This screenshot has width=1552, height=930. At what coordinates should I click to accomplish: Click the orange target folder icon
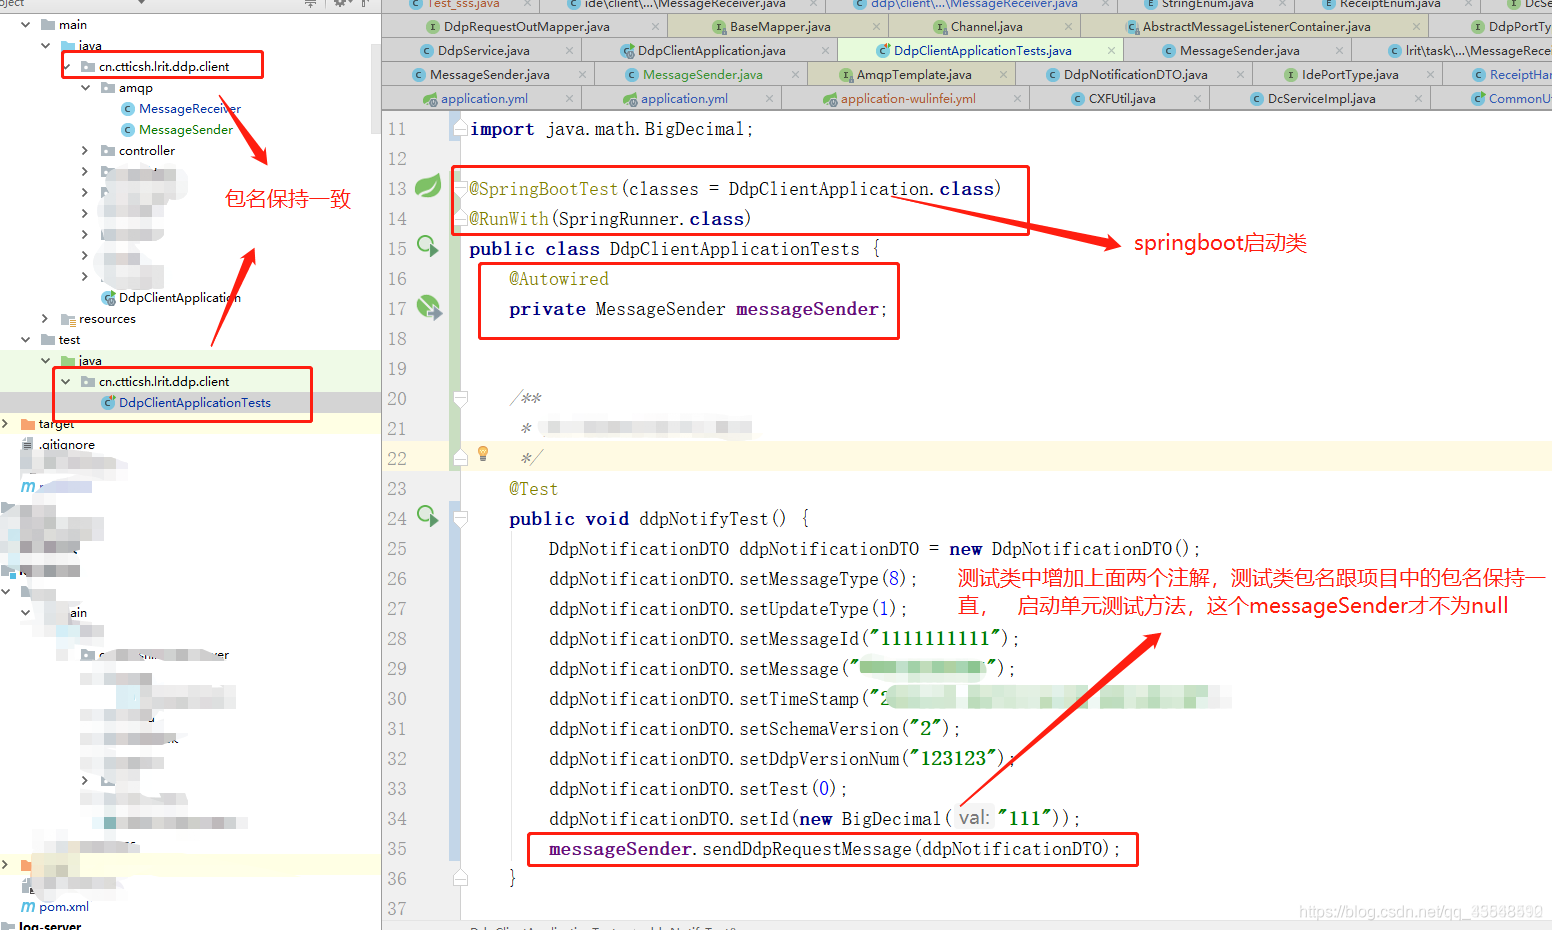[x=28, y=424]
